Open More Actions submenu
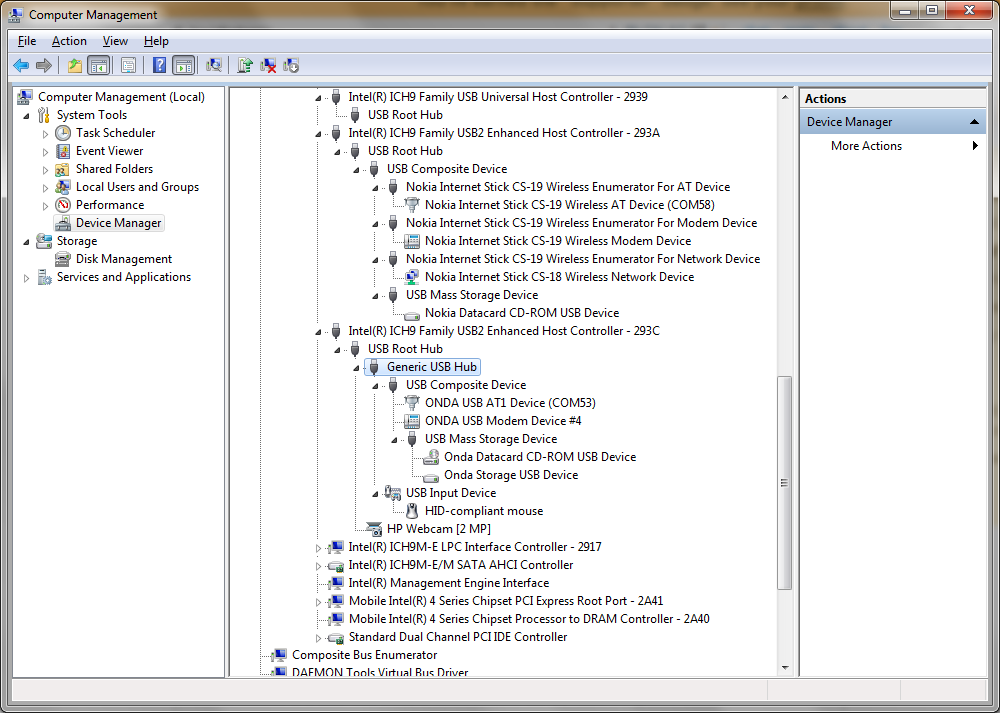This screenshot has width=1000, height=713. 892,146
